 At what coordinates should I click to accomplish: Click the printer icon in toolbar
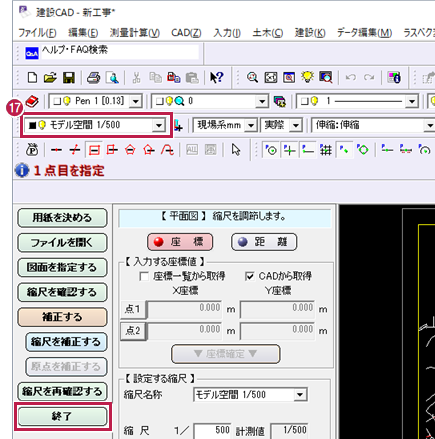93,78
